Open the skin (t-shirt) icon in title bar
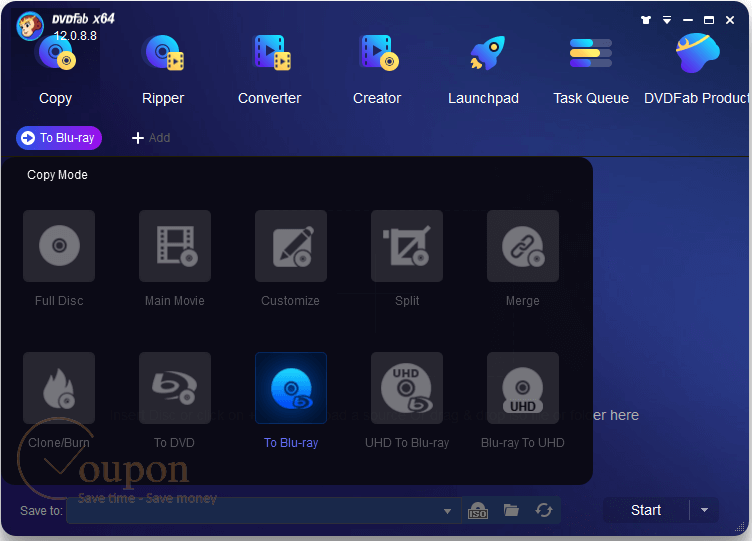752x541 pixels. point(646,20)
